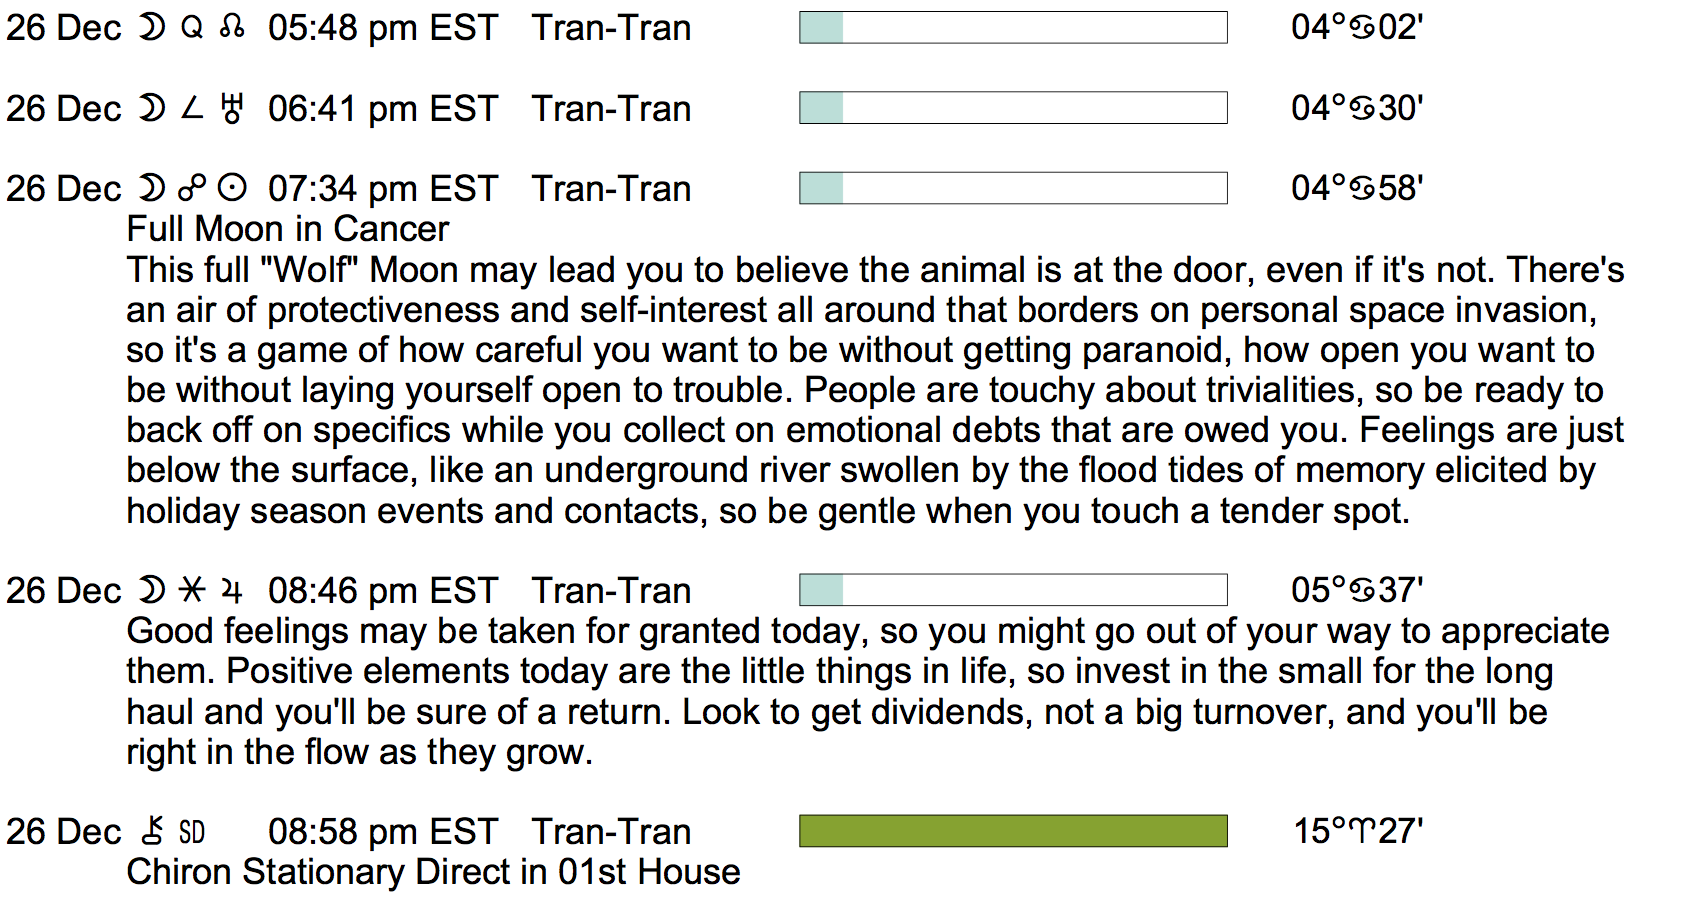Click the strength bar for the Full Moon event

point(1013,188)
